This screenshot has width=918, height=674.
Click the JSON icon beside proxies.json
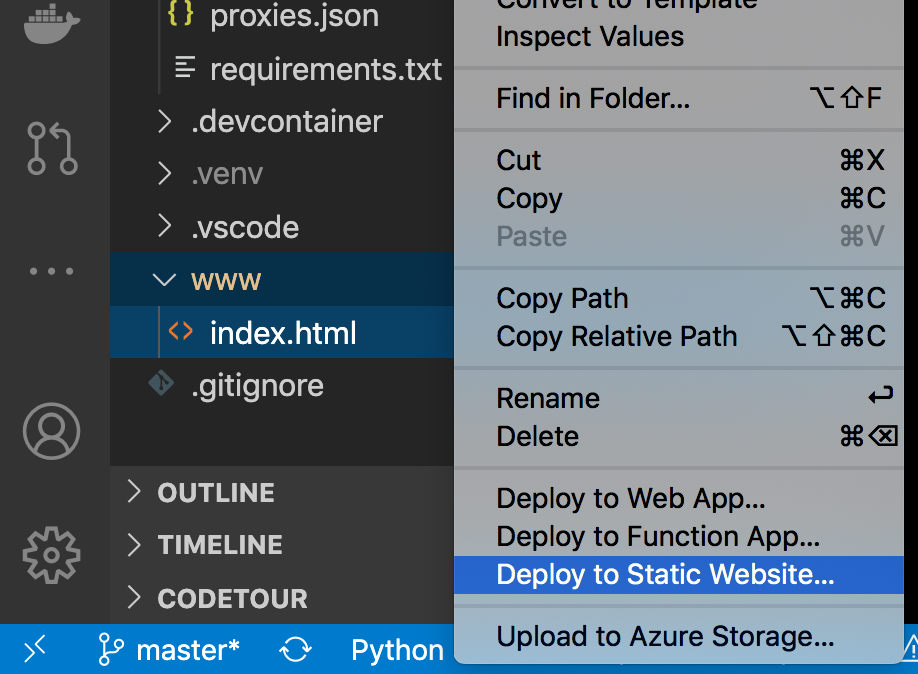point(181,16)
